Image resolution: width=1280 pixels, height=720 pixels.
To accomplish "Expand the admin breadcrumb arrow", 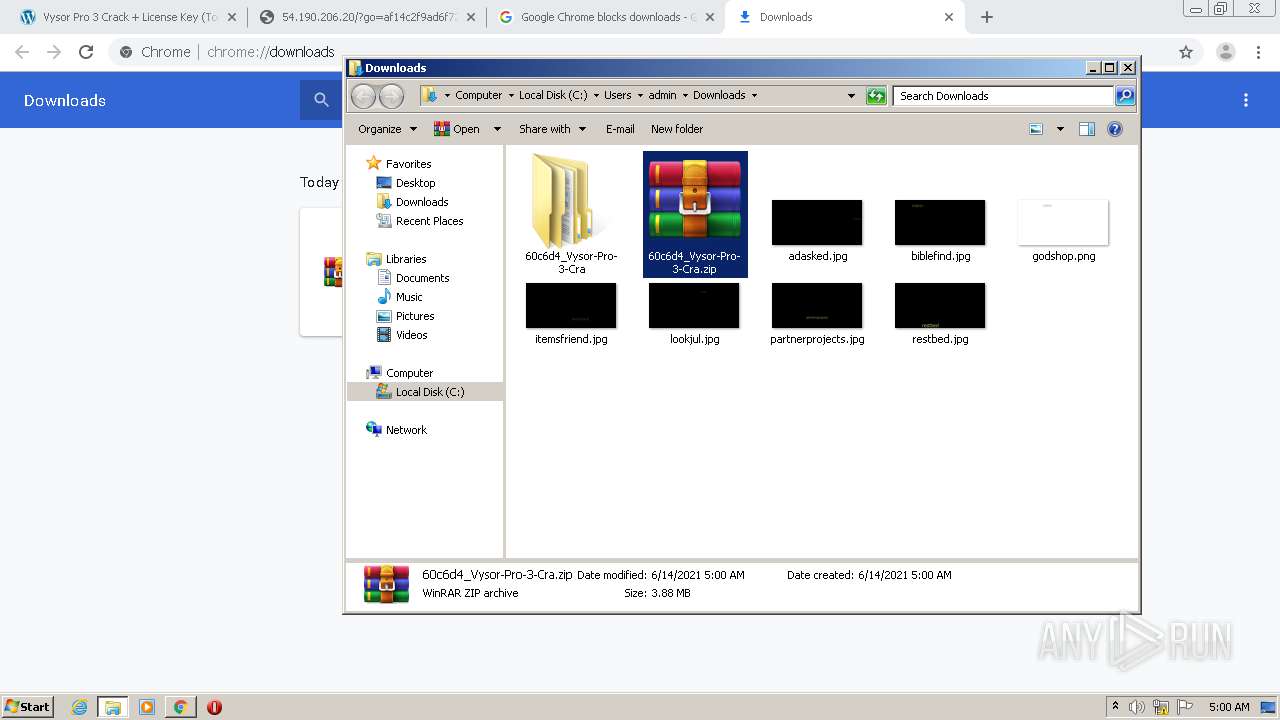I will 685,96.
